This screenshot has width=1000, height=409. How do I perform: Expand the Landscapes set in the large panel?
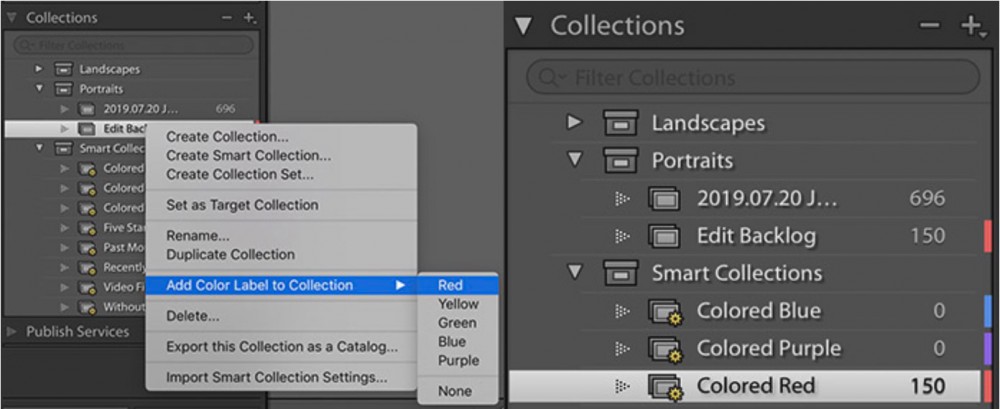(575, 122)
